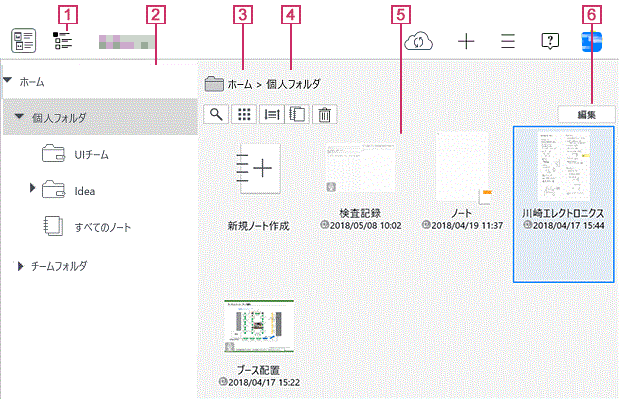Collapse the ホーム tree node

click(x=8, y=80)
